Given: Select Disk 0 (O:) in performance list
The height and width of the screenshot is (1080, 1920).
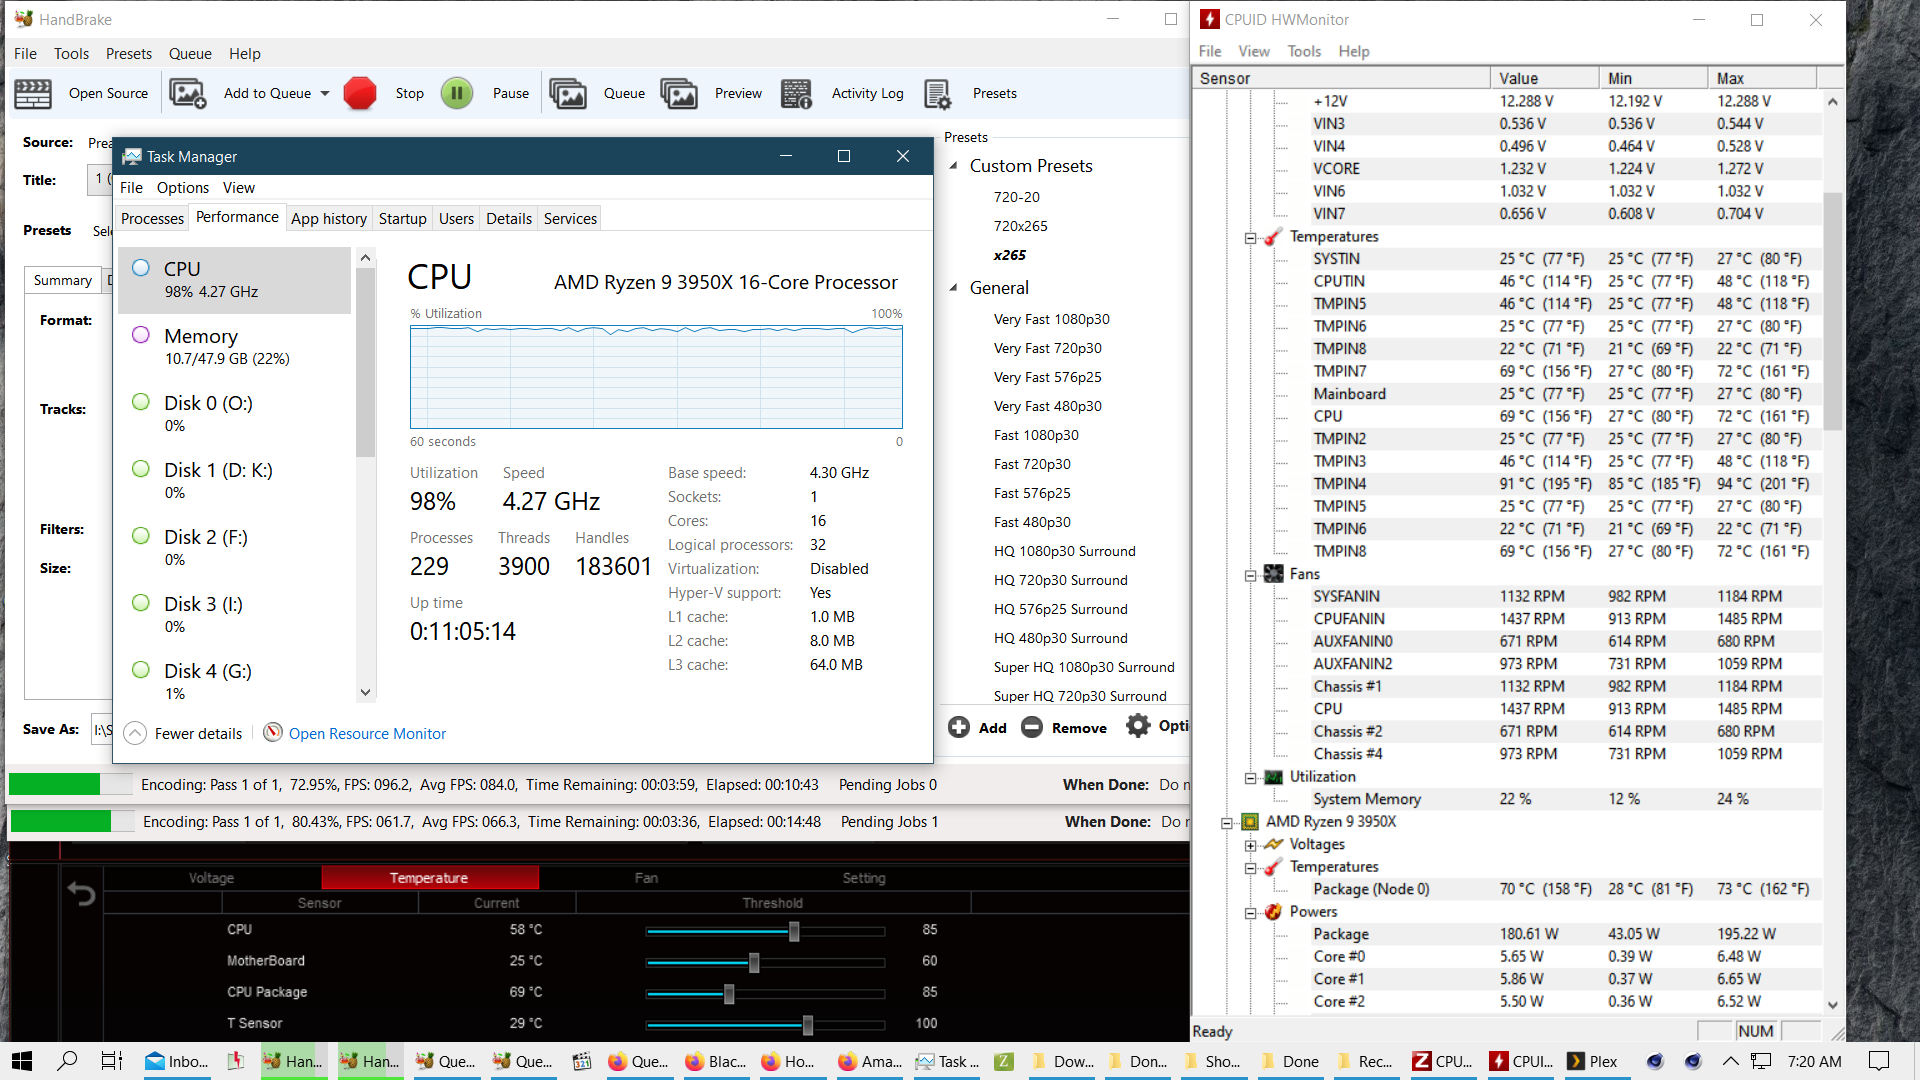Looking at the screenshot, I should (235, 413).
